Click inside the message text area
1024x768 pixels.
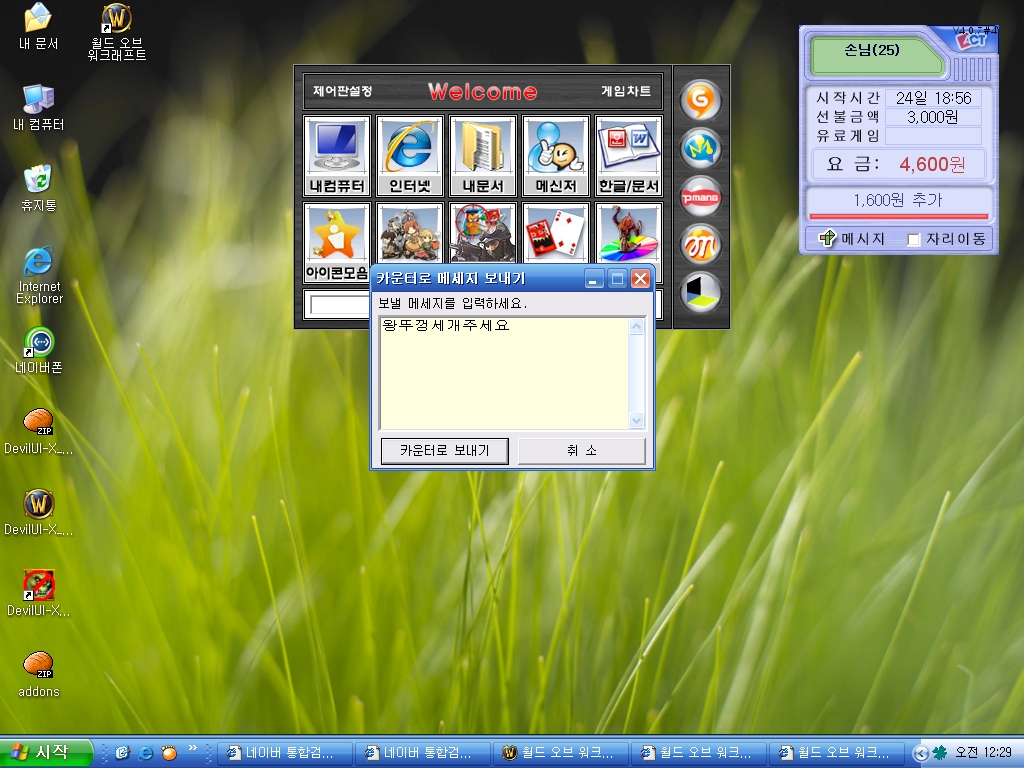(x=504, y=373)
